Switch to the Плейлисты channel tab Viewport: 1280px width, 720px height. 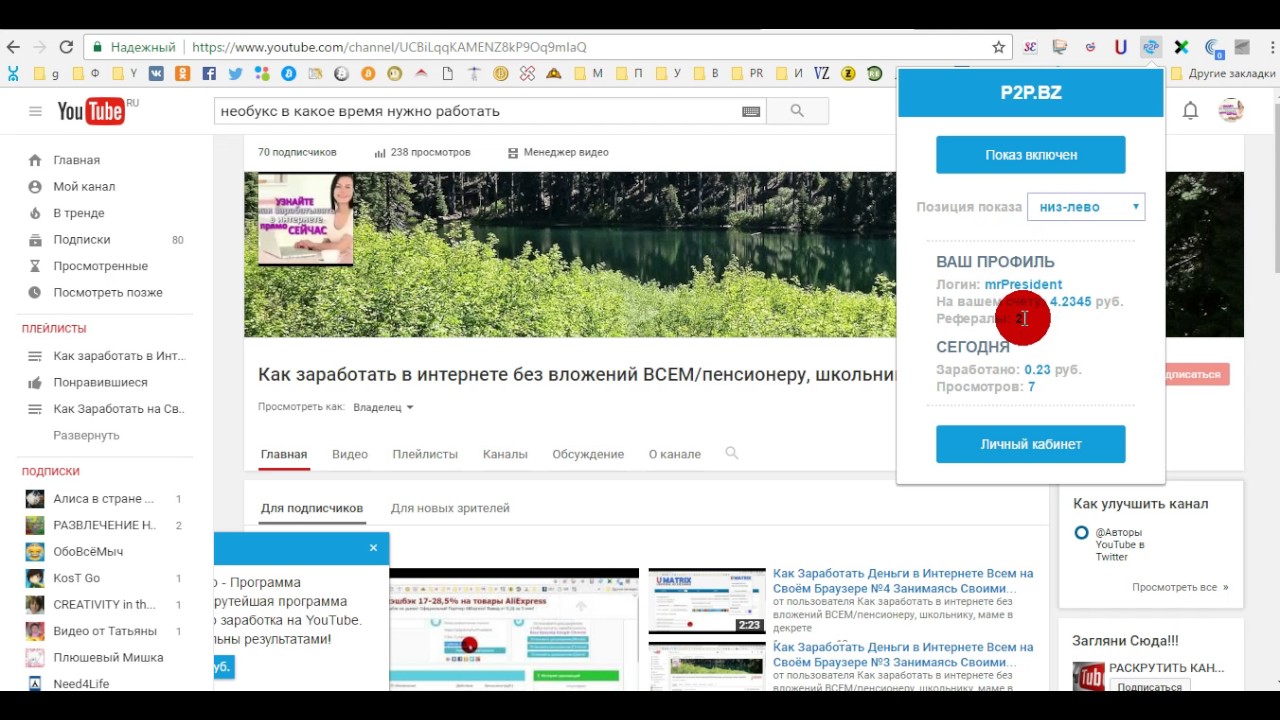click(425, 454)
